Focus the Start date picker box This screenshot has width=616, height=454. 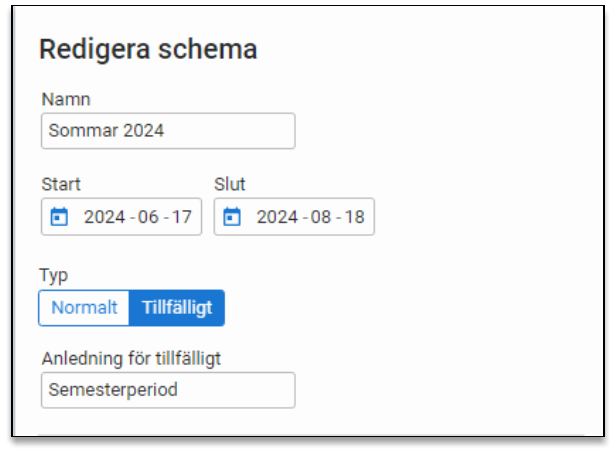coord(121,217)
